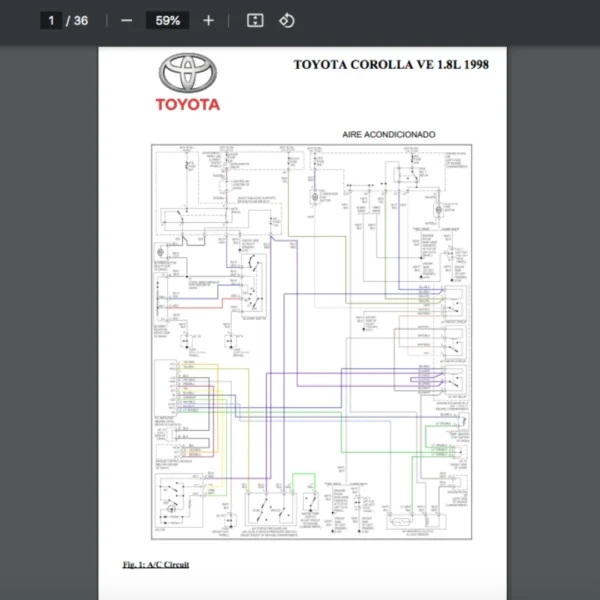Viewport: 600px width, 600px height.
Task: Click the 'TOYOTA COROLLA VE 1.8L 1998' title
Action: (390, 65)
